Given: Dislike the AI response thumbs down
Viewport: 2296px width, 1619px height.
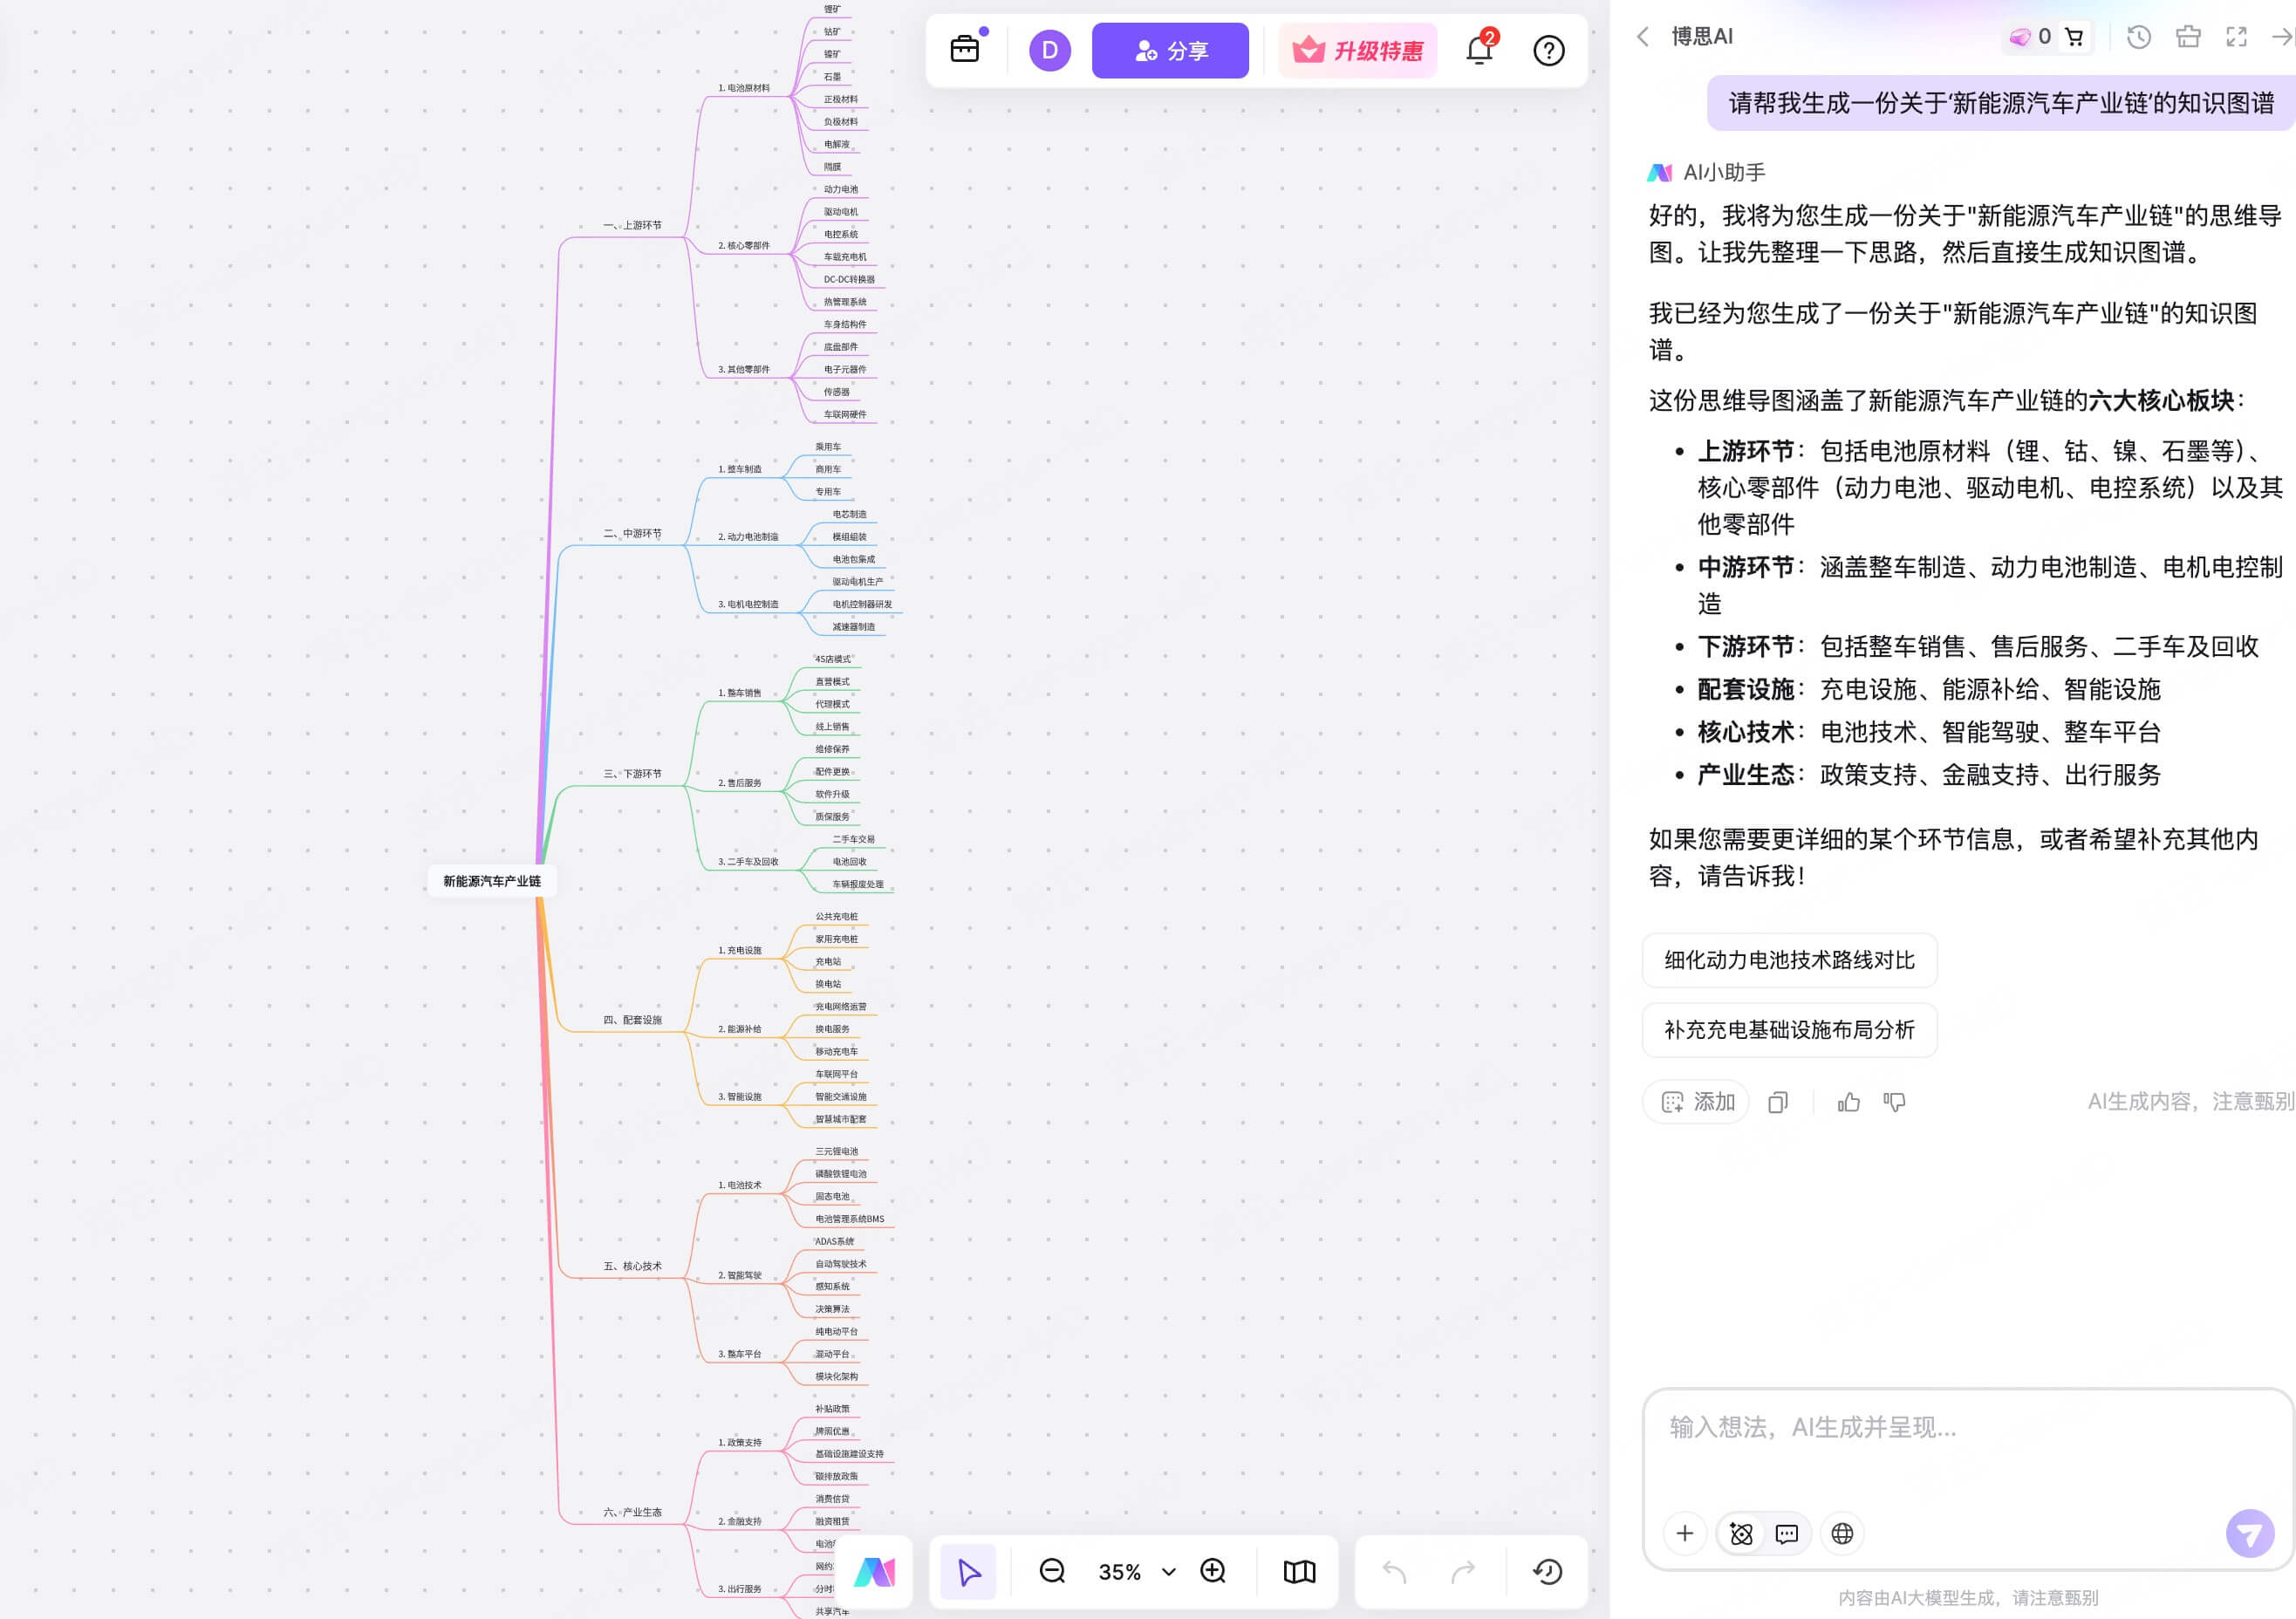Looking at the screenshot, I should pos(1894,1102).
